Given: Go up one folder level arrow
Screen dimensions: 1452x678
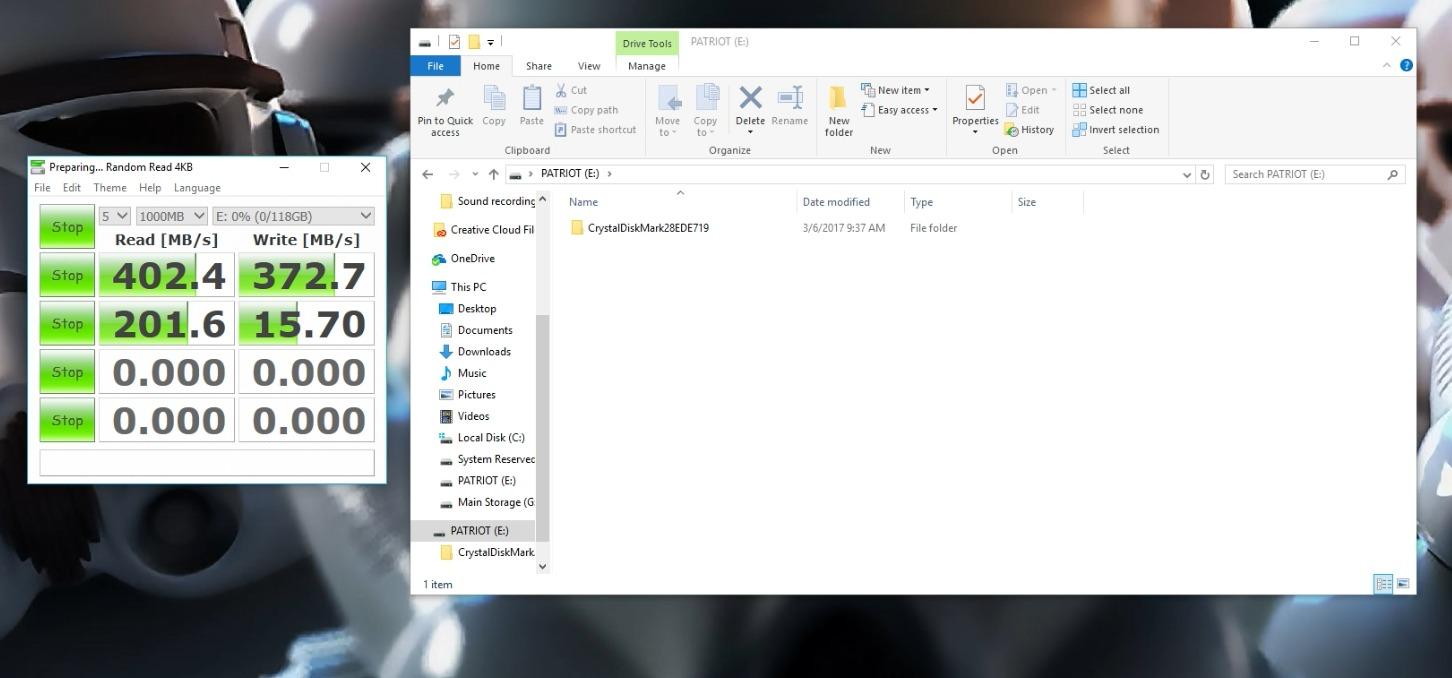Looking at the screenshot, I should click(493, 174).
